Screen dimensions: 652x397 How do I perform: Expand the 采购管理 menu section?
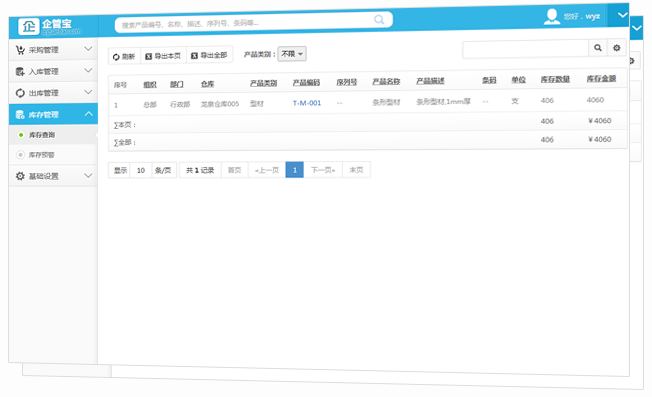tap(53, 49)
